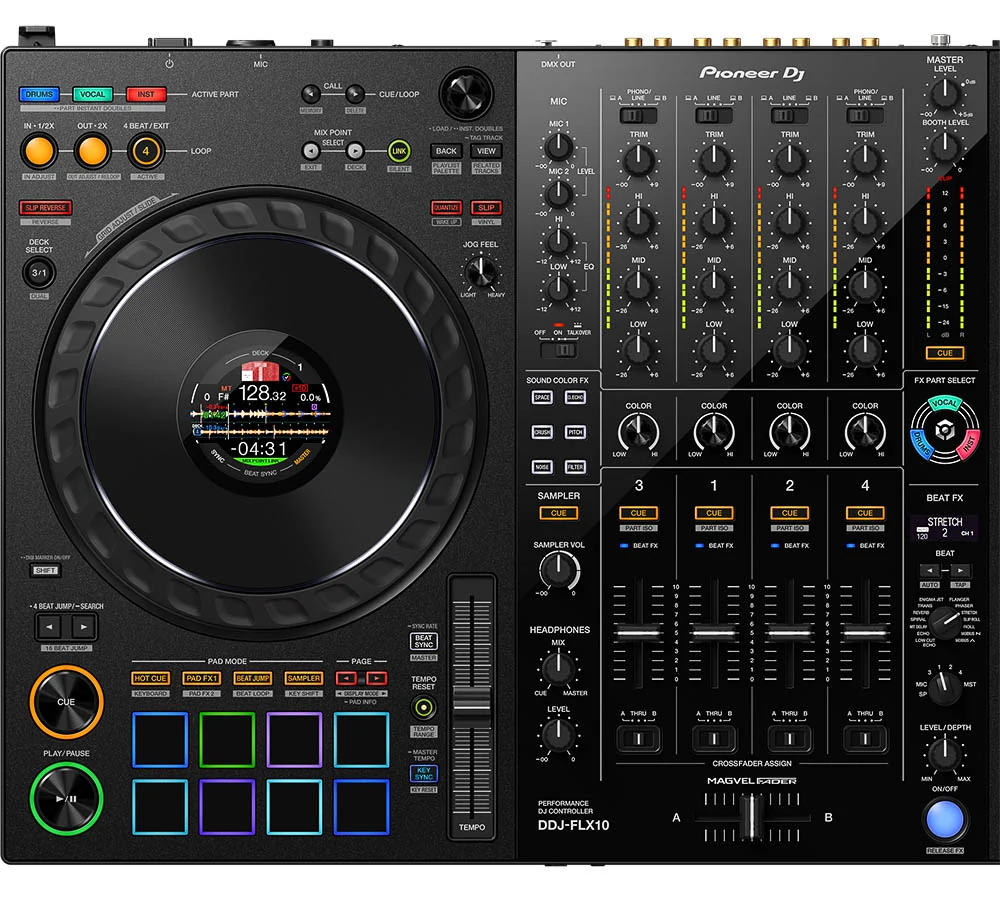Select the FILTER sound color FX
The width and height of the screenshot is (1000, 900).
[x=575, y=467]
